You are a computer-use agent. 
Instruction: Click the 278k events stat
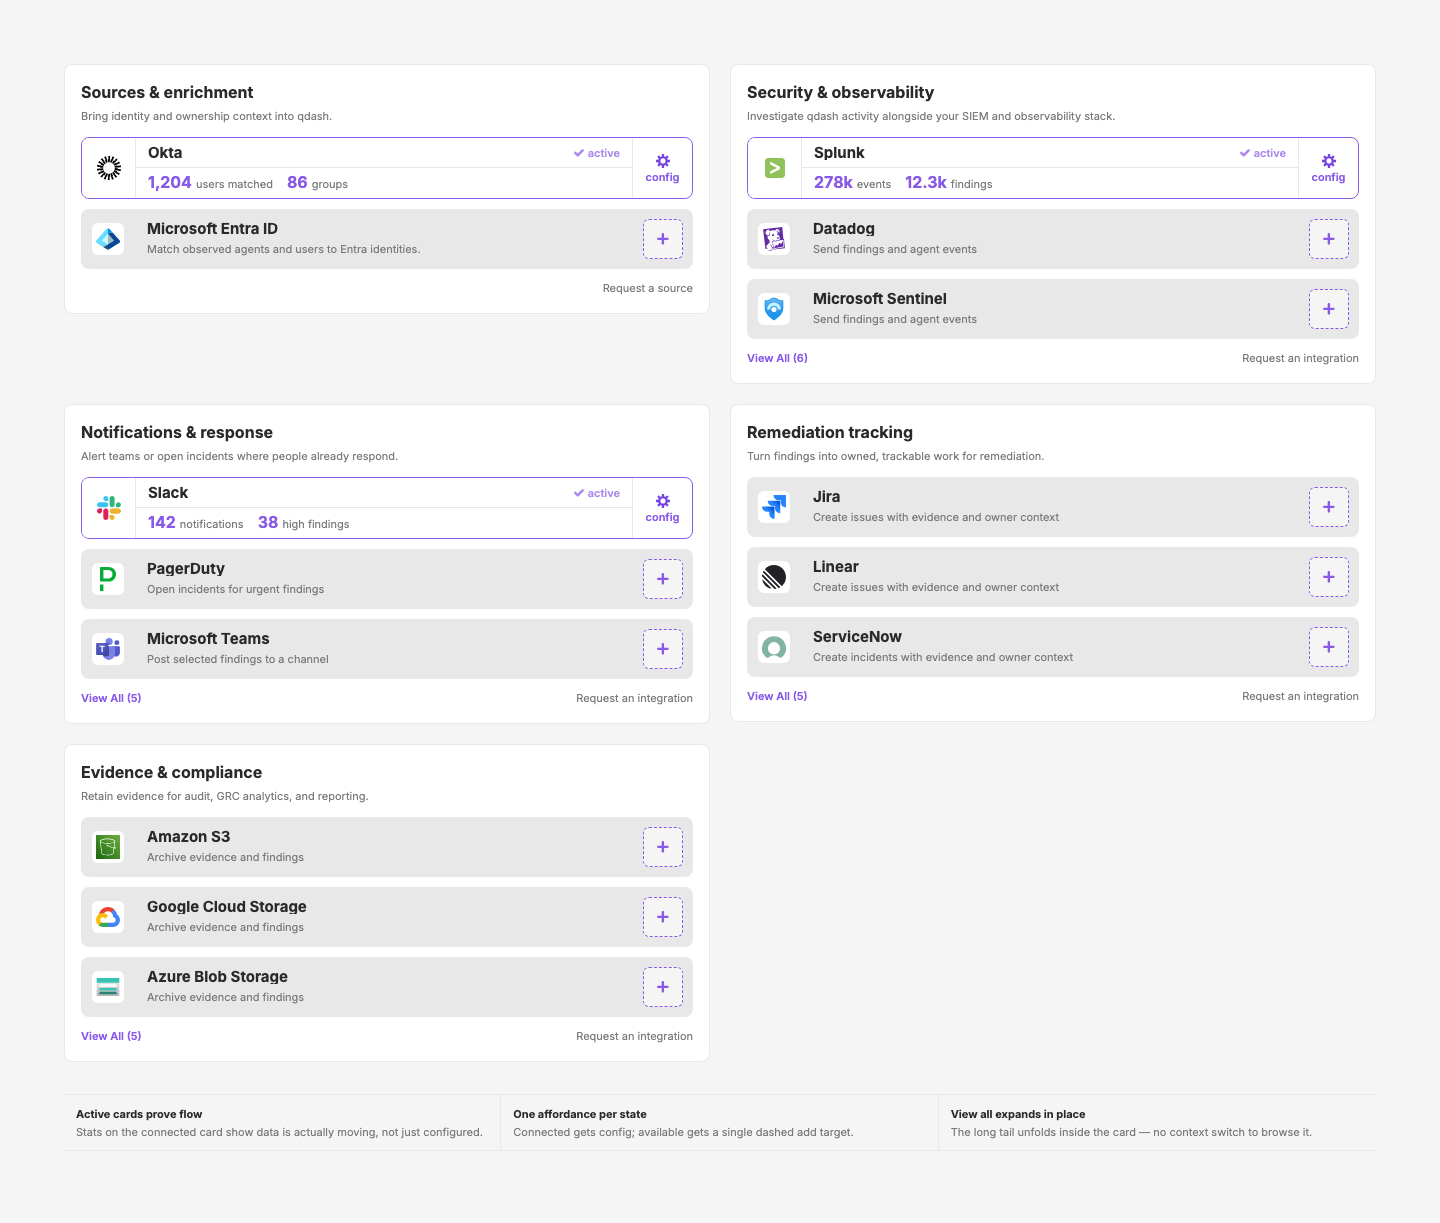tap(852, 183)
